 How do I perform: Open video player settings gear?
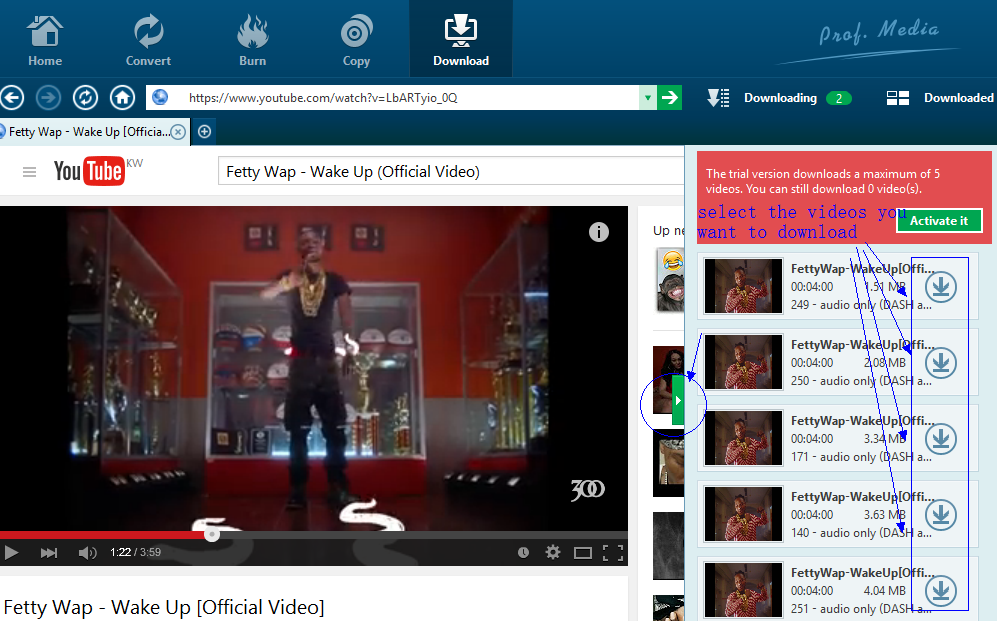click(x=553, y=552)
